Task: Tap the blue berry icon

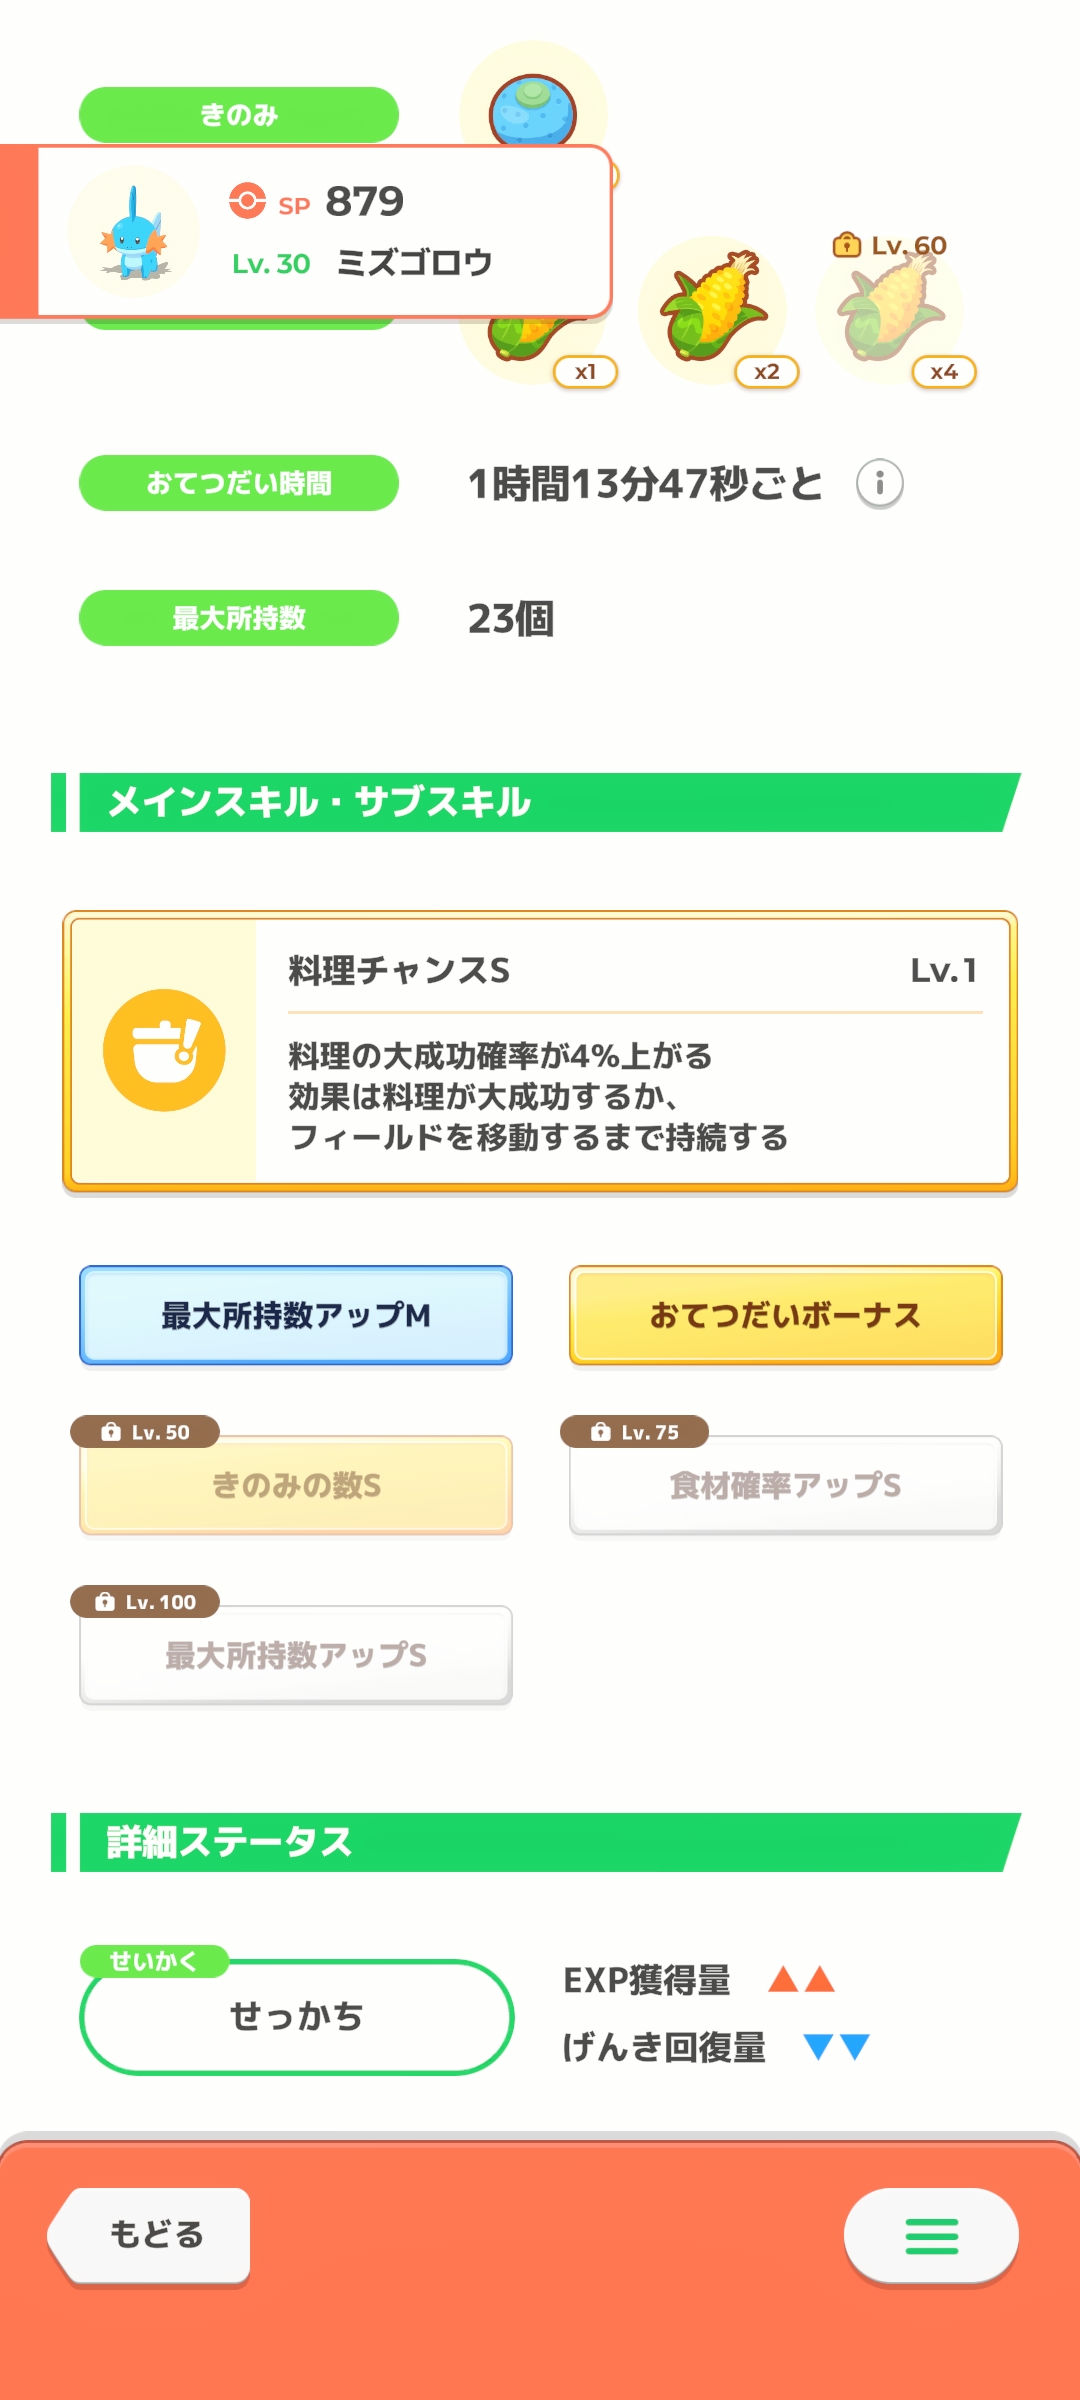Action: [533, 108]
